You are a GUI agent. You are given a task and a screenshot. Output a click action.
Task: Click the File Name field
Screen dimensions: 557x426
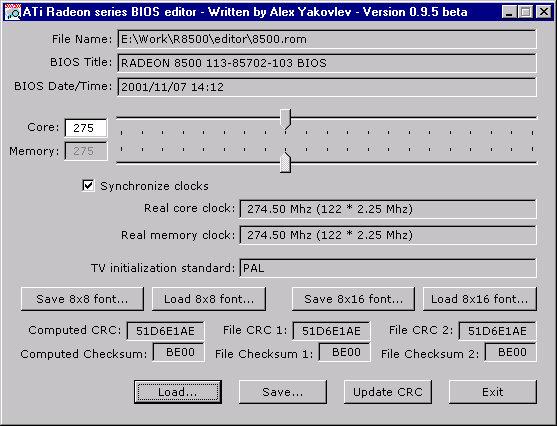click(x=327, y=39)
